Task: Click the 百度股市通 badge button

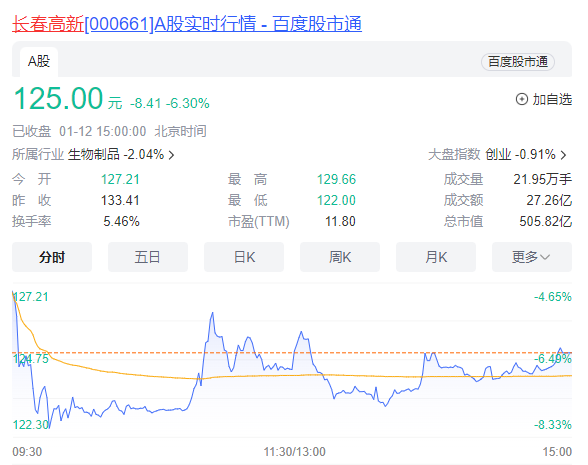Action: click(518, 62)
